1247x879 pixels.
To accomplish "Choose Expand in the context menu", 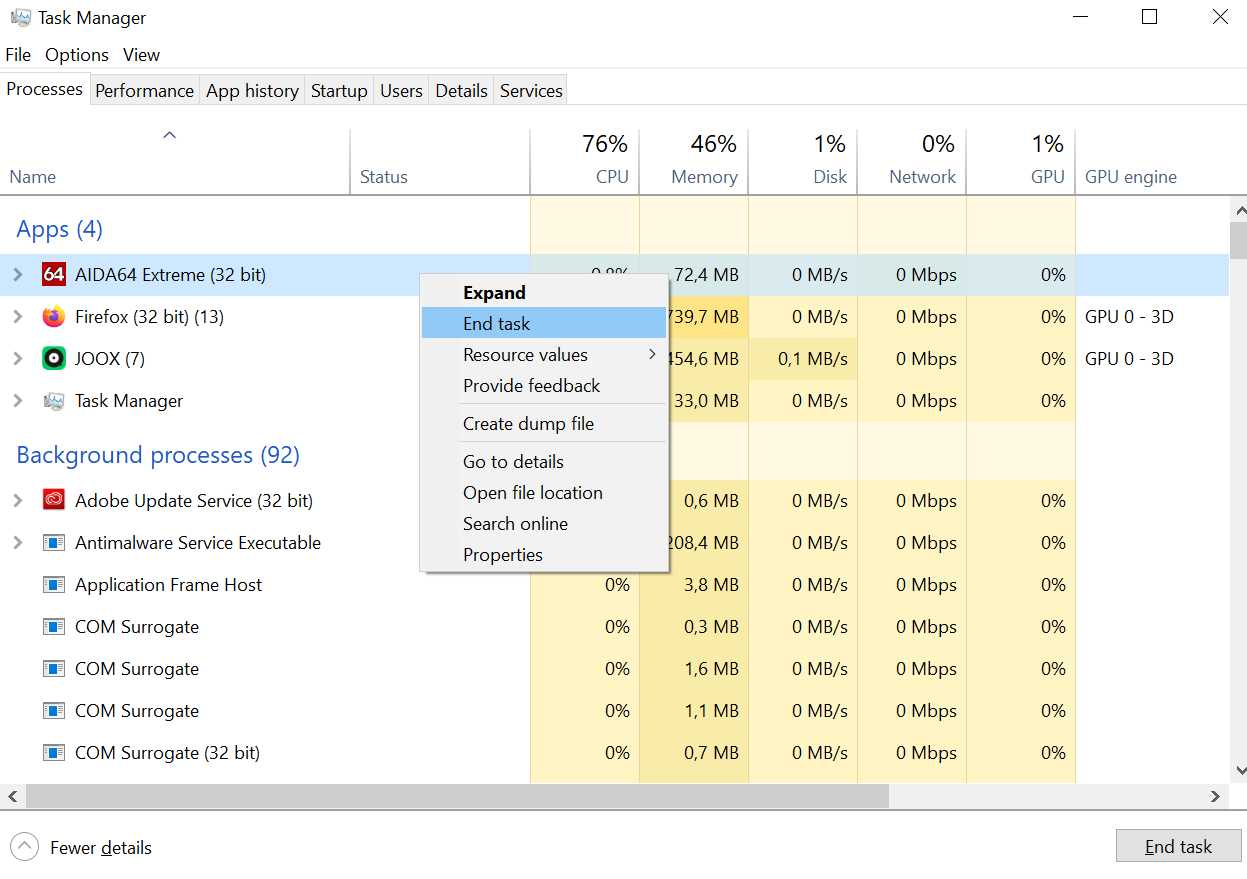I will (x=544, y=293).
